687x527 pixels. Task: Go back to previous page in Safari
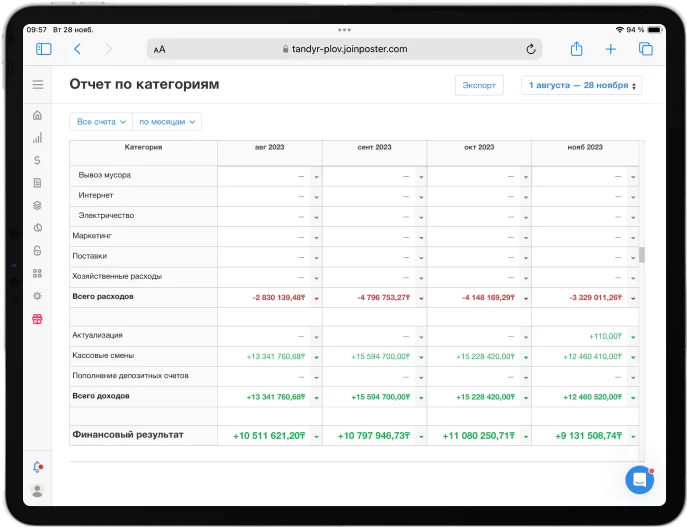click(x=77, y=49)
